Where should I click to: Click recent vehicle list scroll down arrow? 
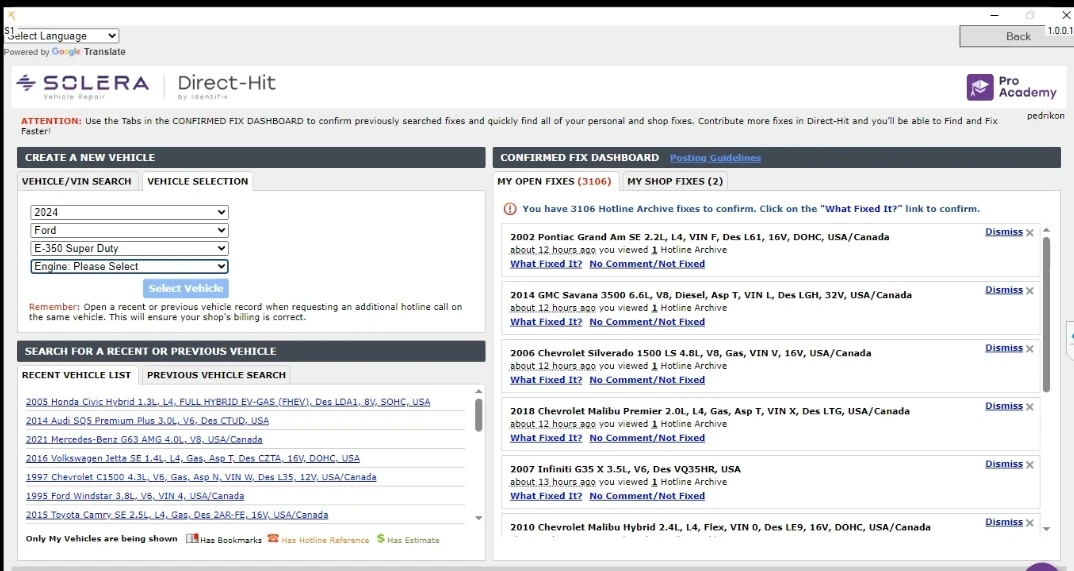(x=478, y=518)
